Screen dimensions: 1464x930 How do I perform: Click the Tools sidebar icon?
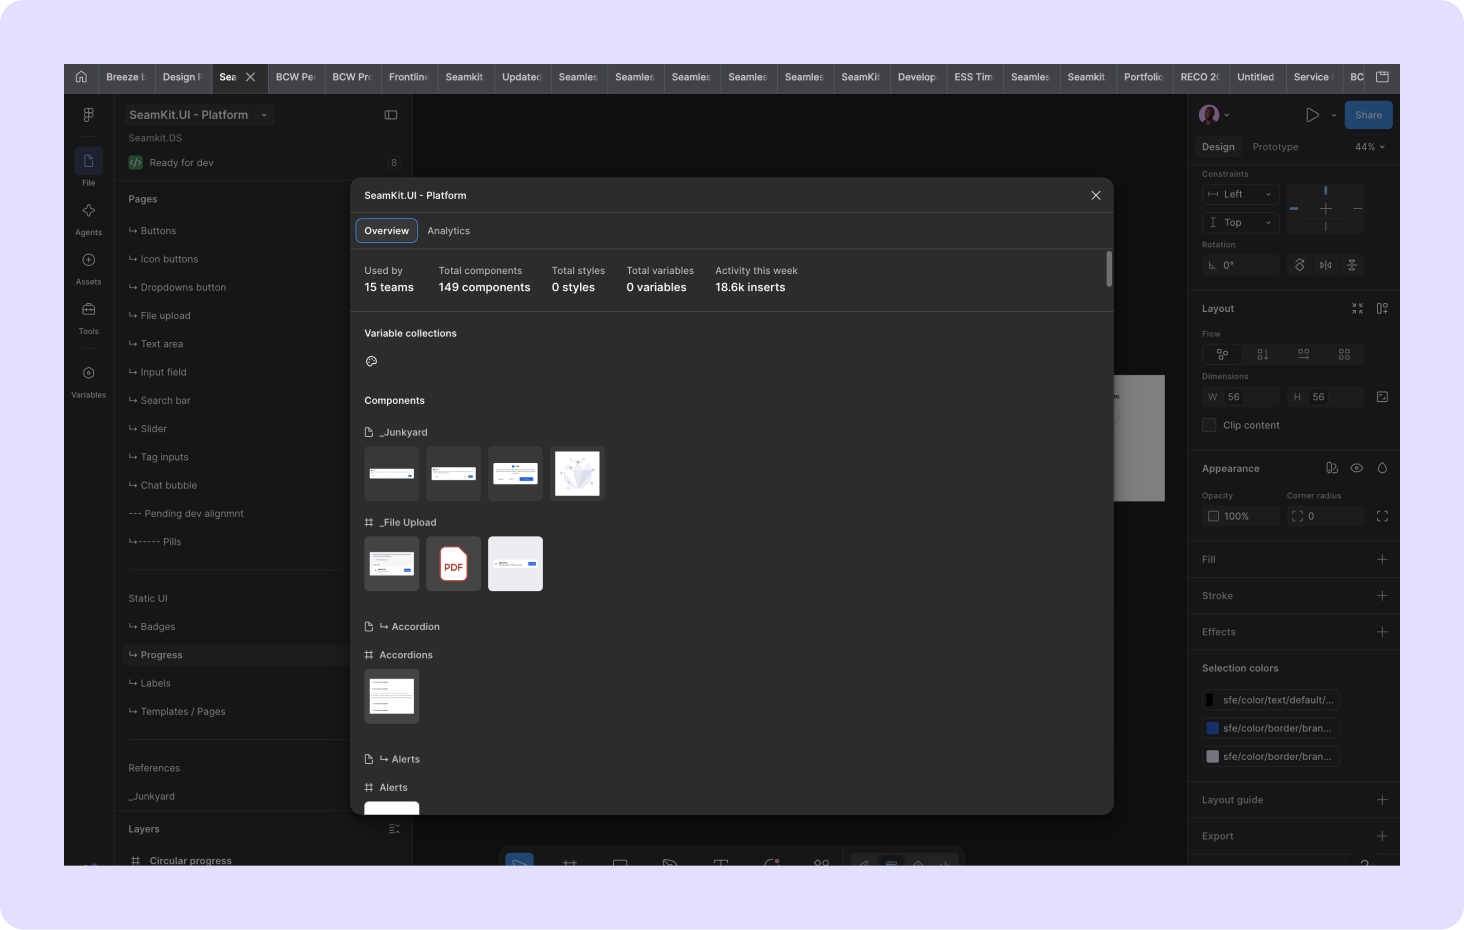coord(88,310)
